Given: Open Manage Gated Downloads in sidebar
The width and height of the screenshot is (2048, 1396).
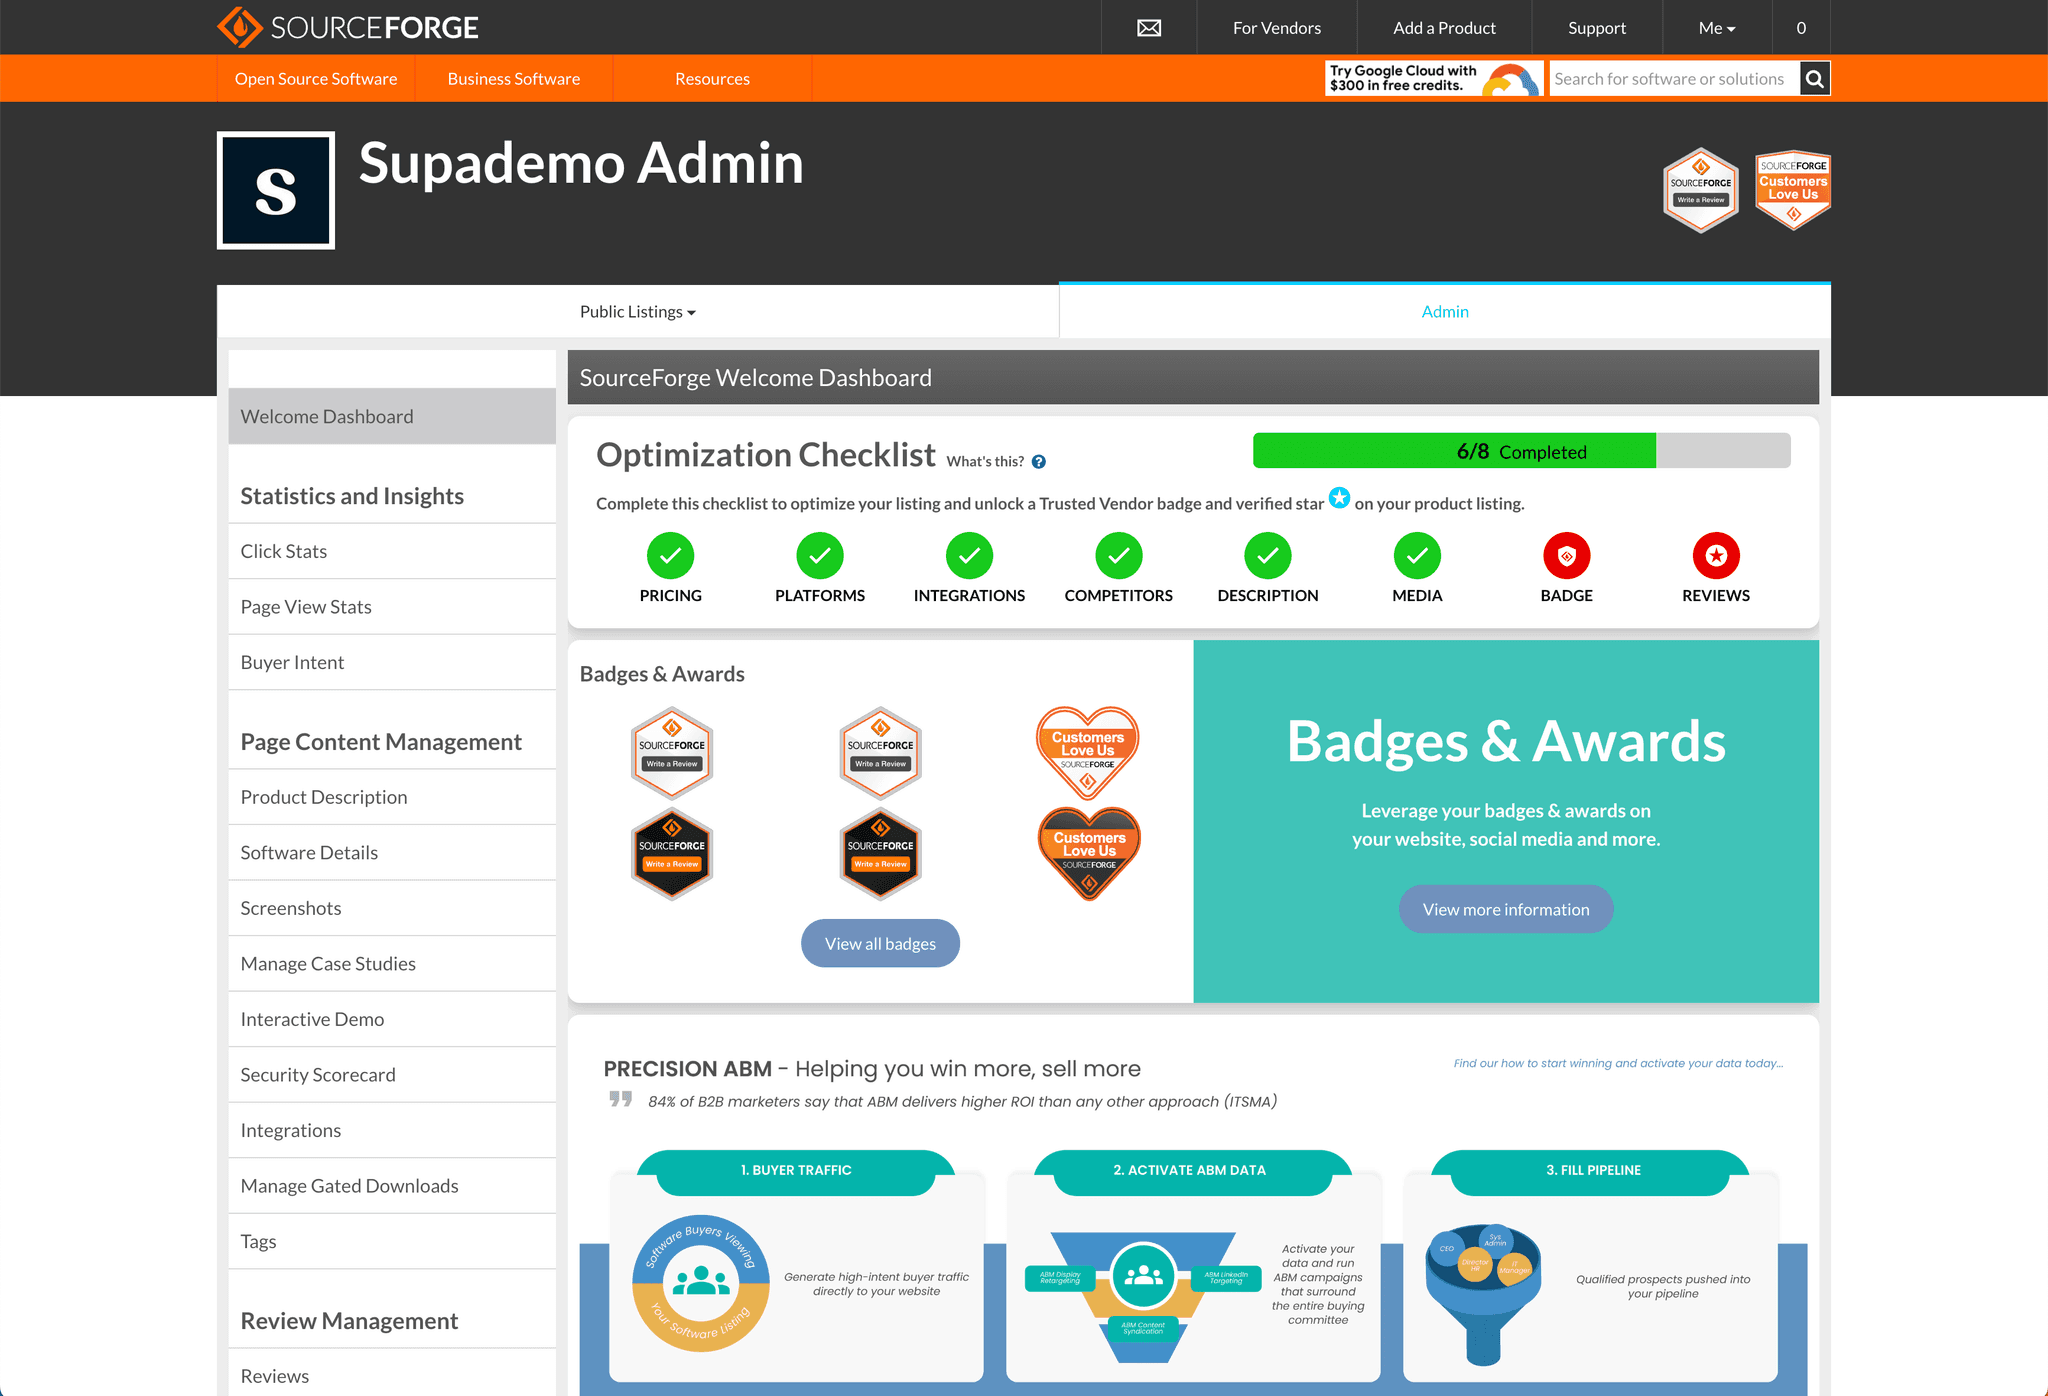Looking at the screenshot, I should point(392,1186).
